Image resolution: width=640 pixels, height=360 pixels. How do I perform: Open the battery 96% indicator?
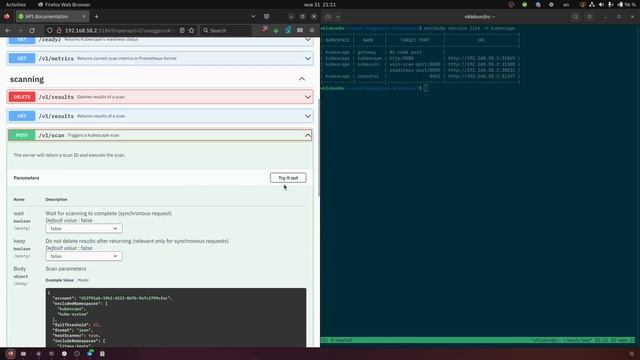(x=627, y=4)
